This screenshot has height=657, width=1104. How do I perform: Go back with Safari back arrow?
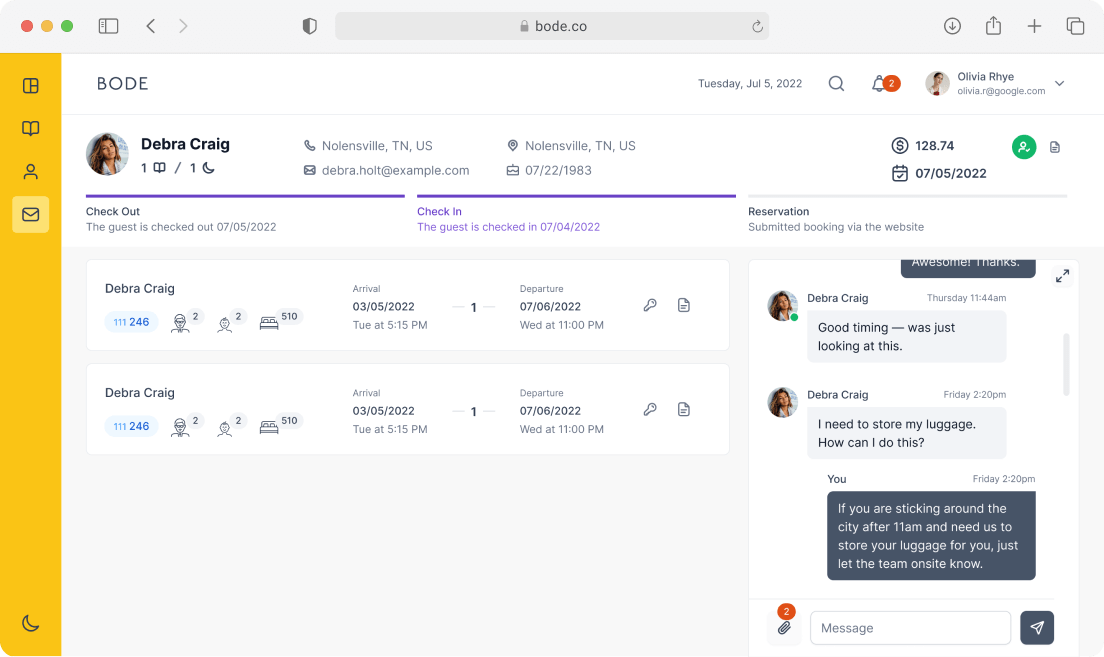[151, 26]
